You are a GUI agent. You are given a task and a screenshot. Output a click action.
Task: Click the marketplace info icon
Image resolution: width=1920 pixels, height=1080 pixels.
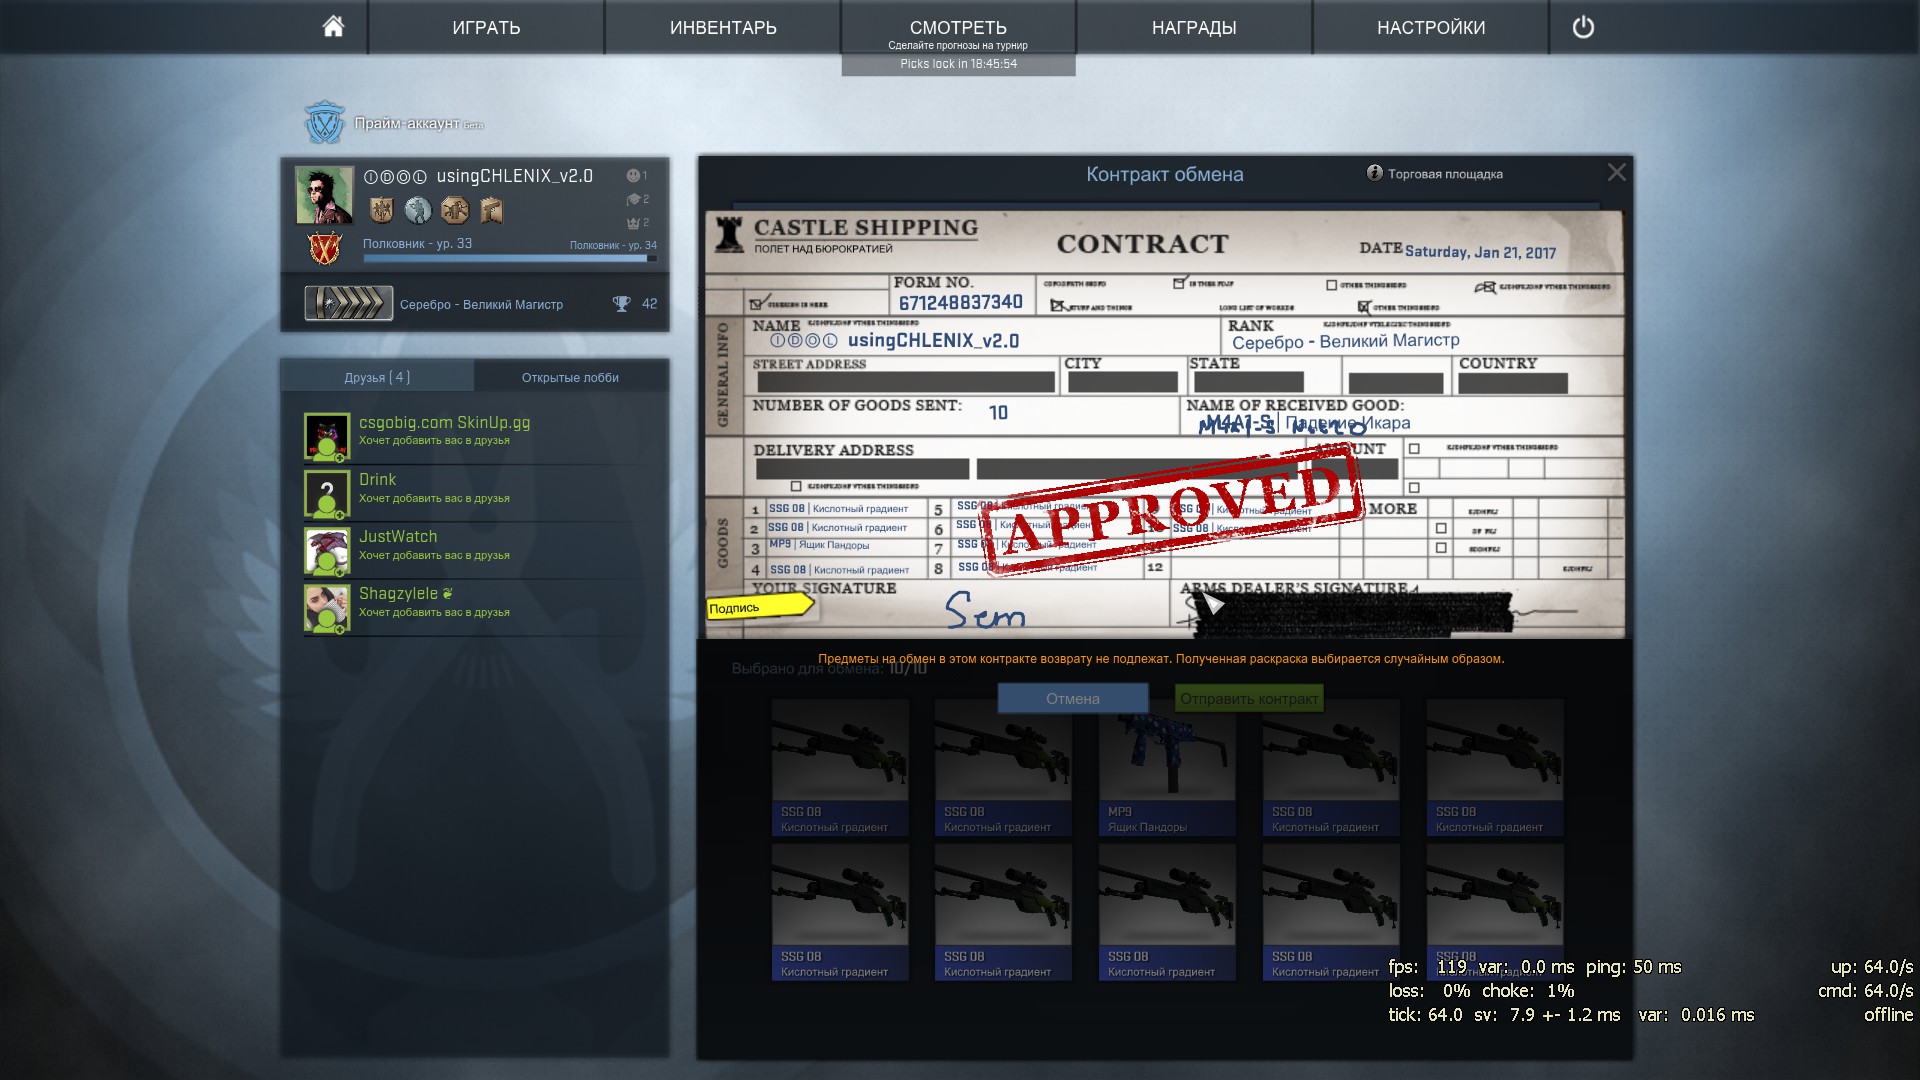(1374, 173)
